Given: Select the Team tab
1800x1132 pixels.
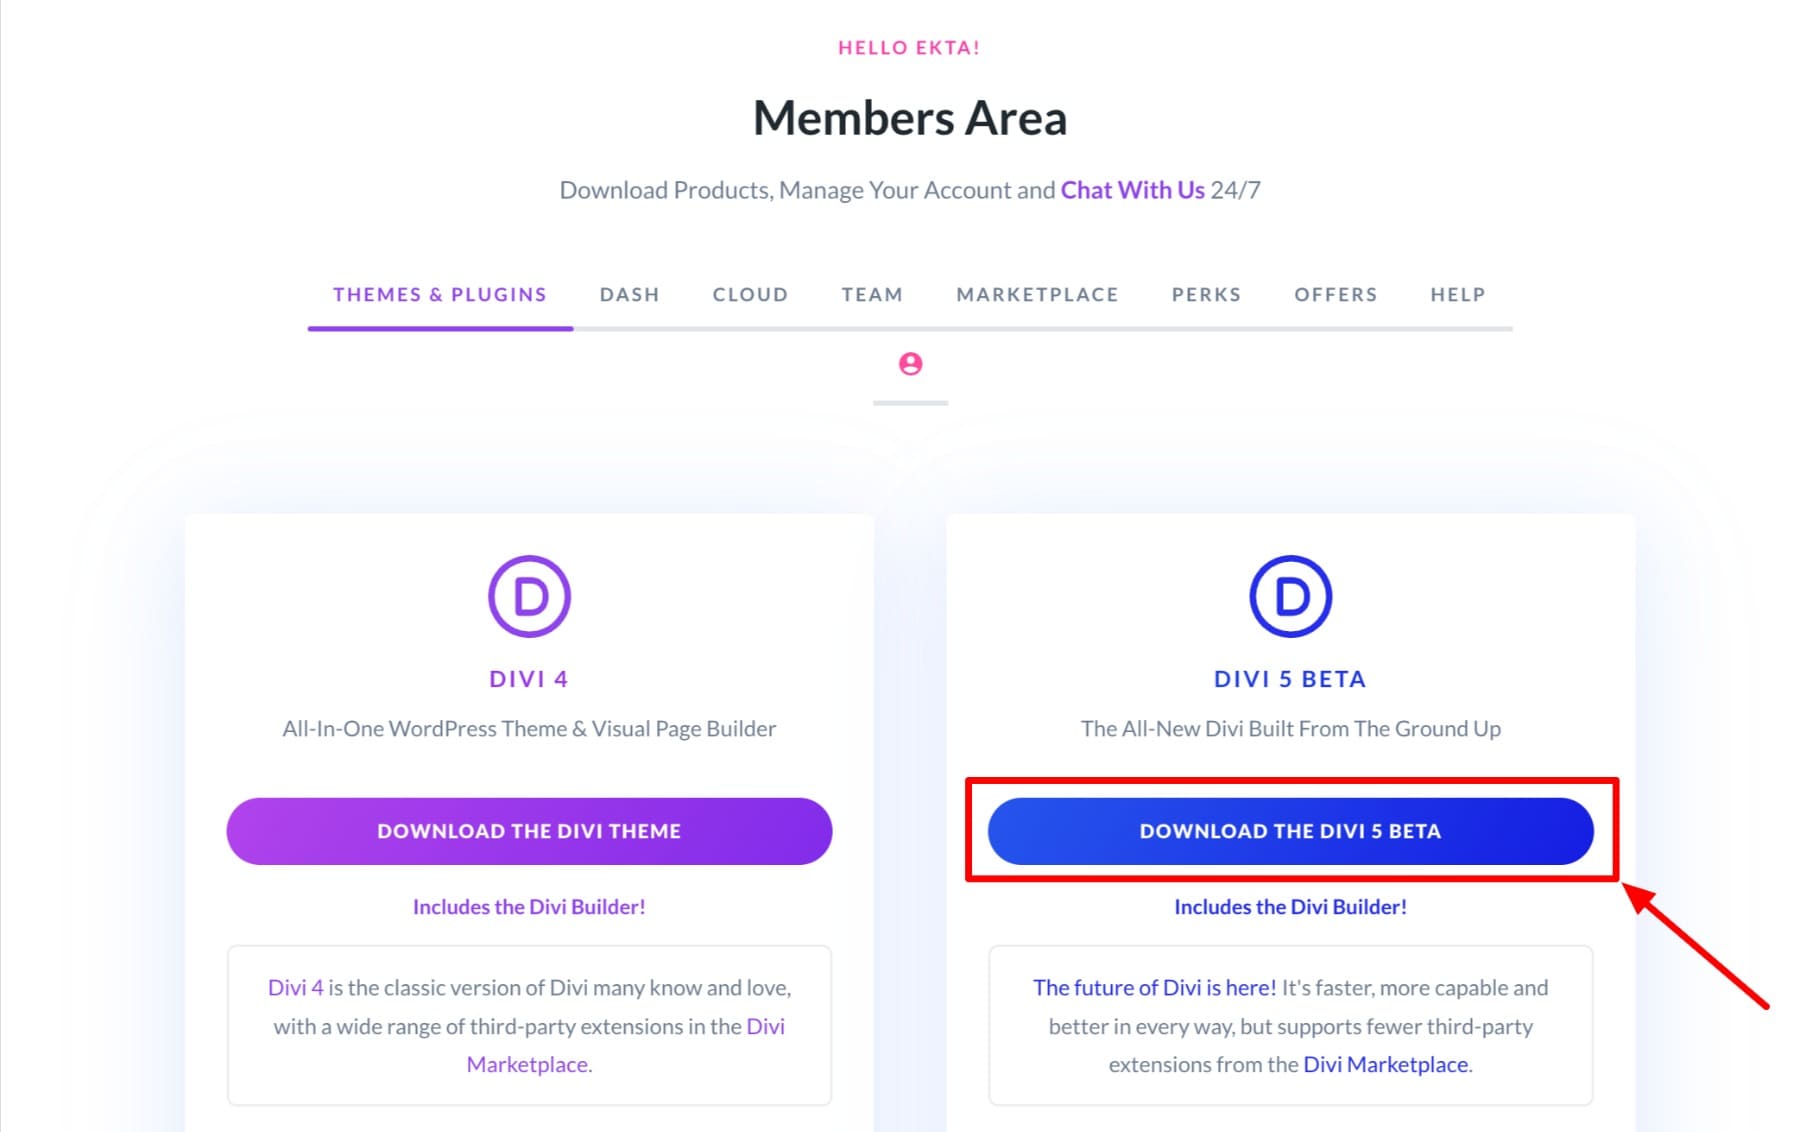Looking at the screenshot, I should pyautogui.click(x=871, y=294).
